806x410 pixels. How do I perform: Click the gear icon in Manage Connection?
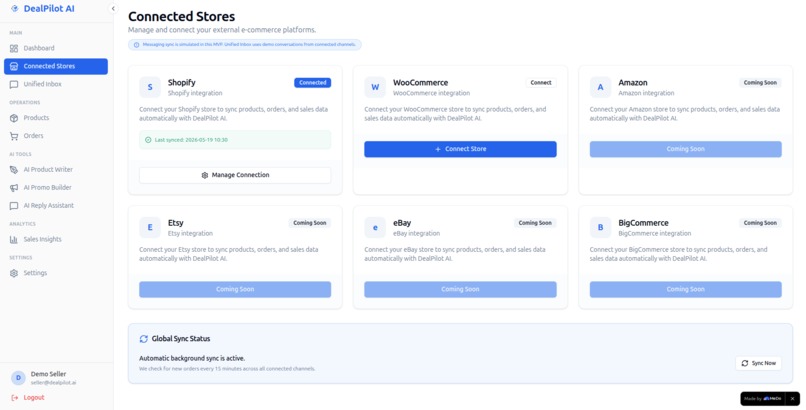click(x=205, y=175)
